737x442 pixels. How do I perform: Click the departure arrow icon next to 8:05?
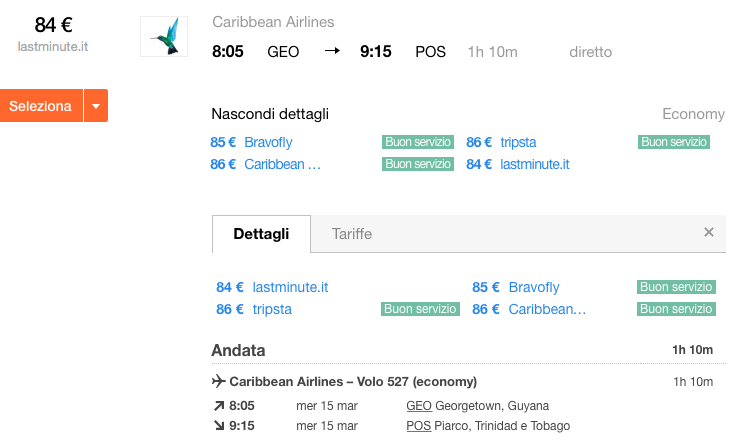point(219,405)
